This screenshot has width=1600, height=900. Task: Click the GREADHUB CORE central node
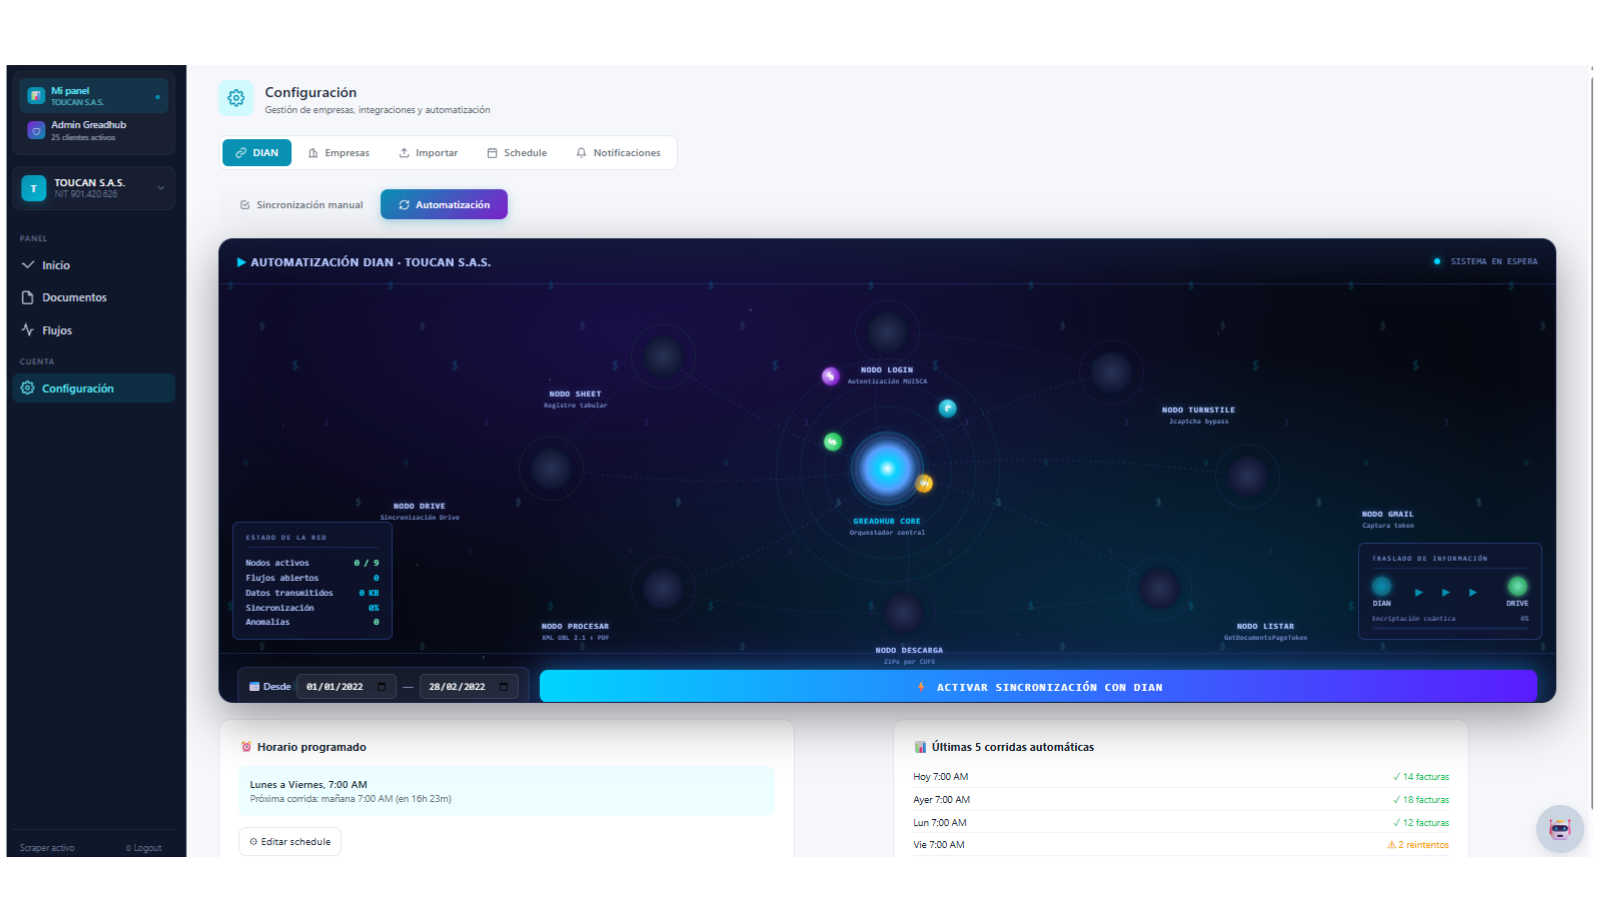point(887,468)
